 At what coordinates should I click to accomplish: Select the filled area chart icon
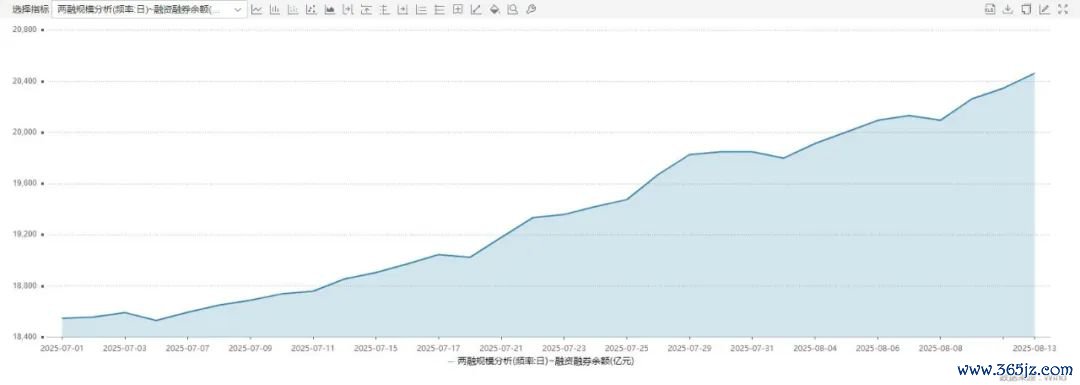click(329, 10)
